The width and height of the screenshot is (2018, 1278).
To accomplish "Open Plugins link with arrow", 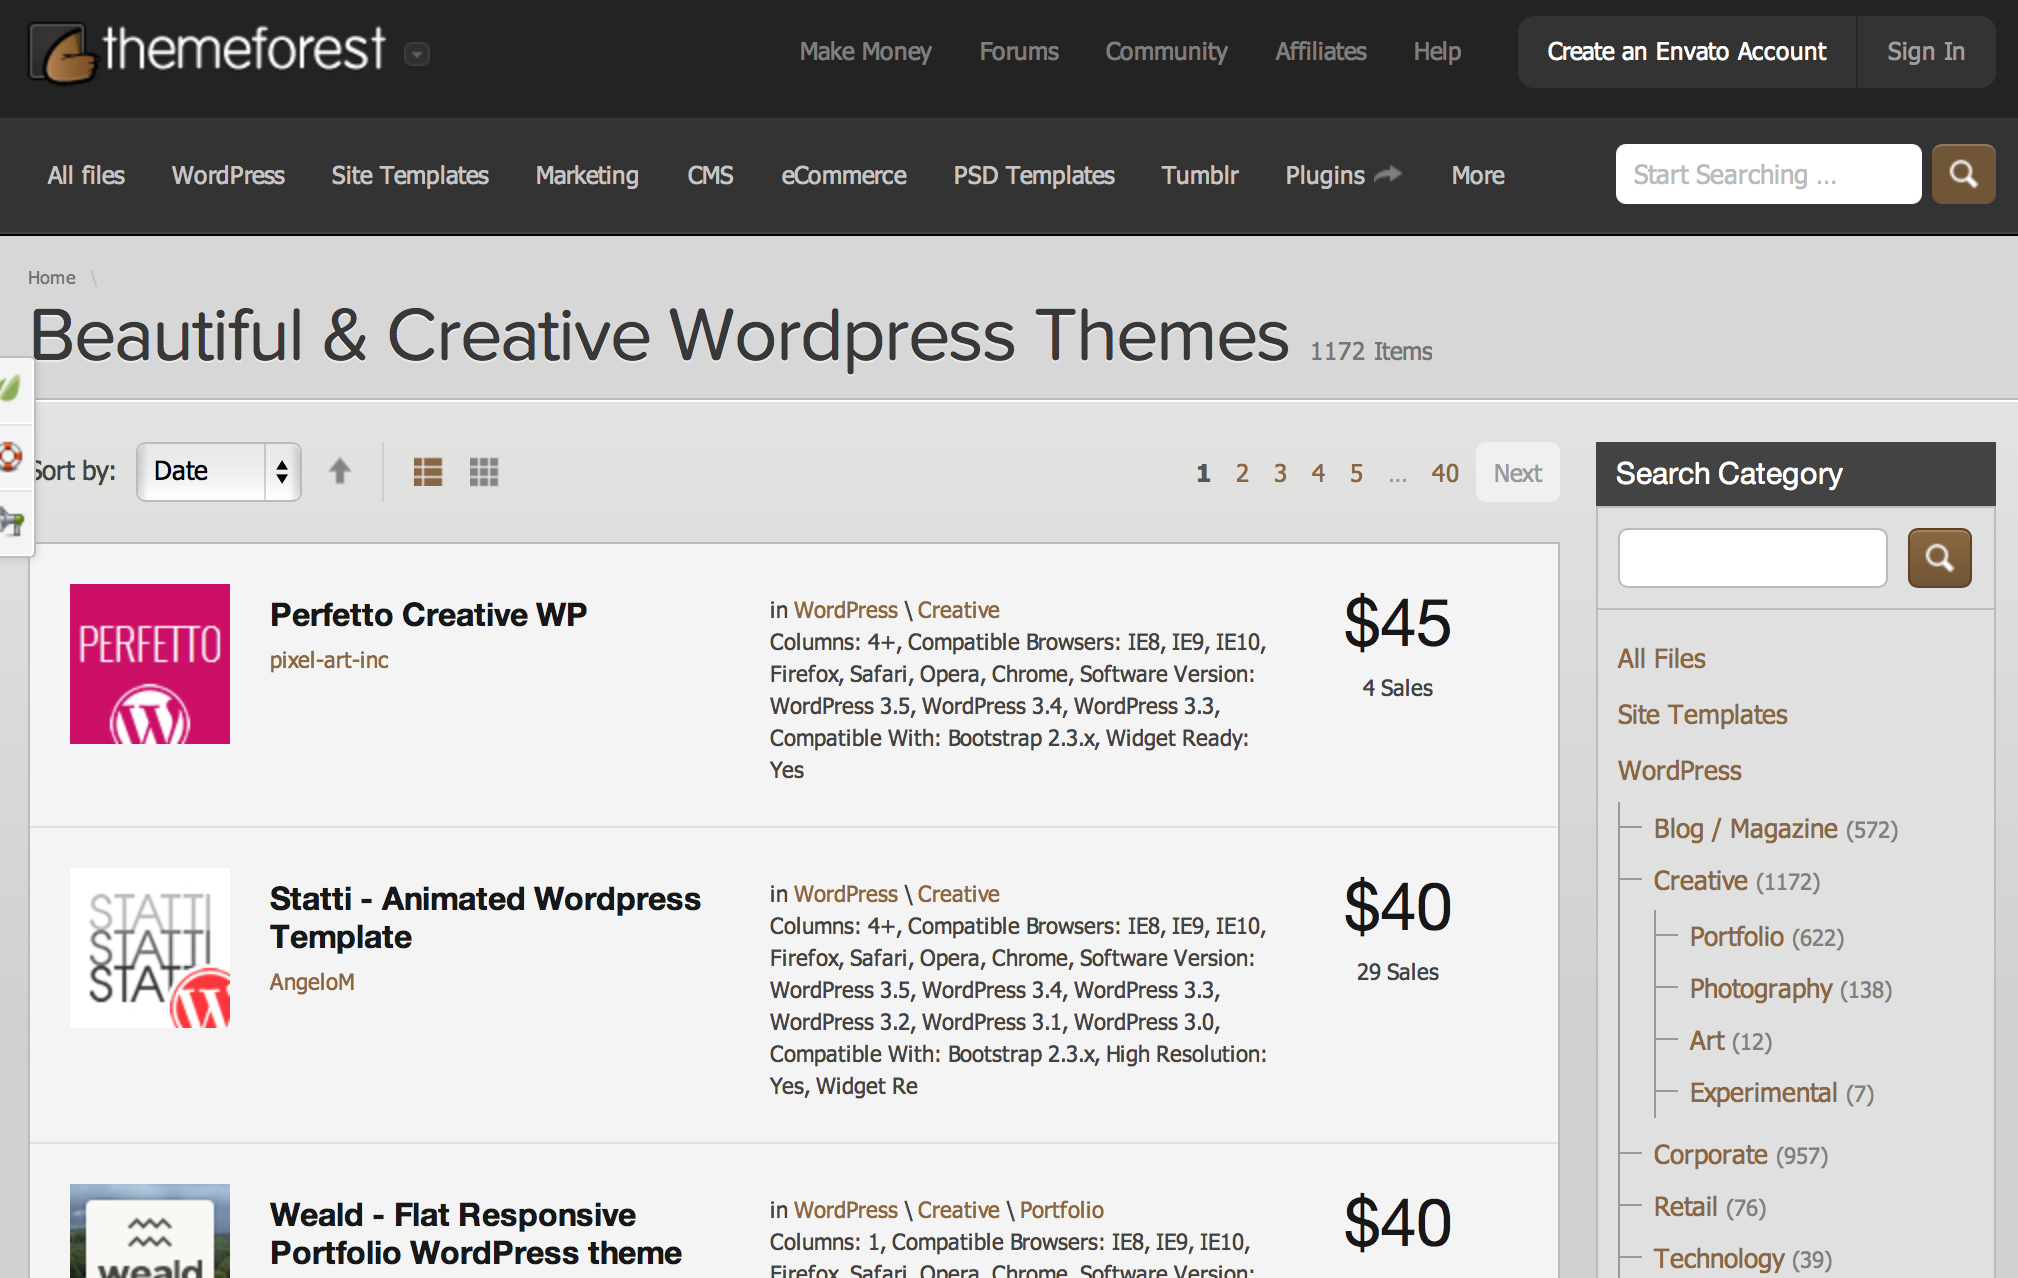I will click(1343, 176).
